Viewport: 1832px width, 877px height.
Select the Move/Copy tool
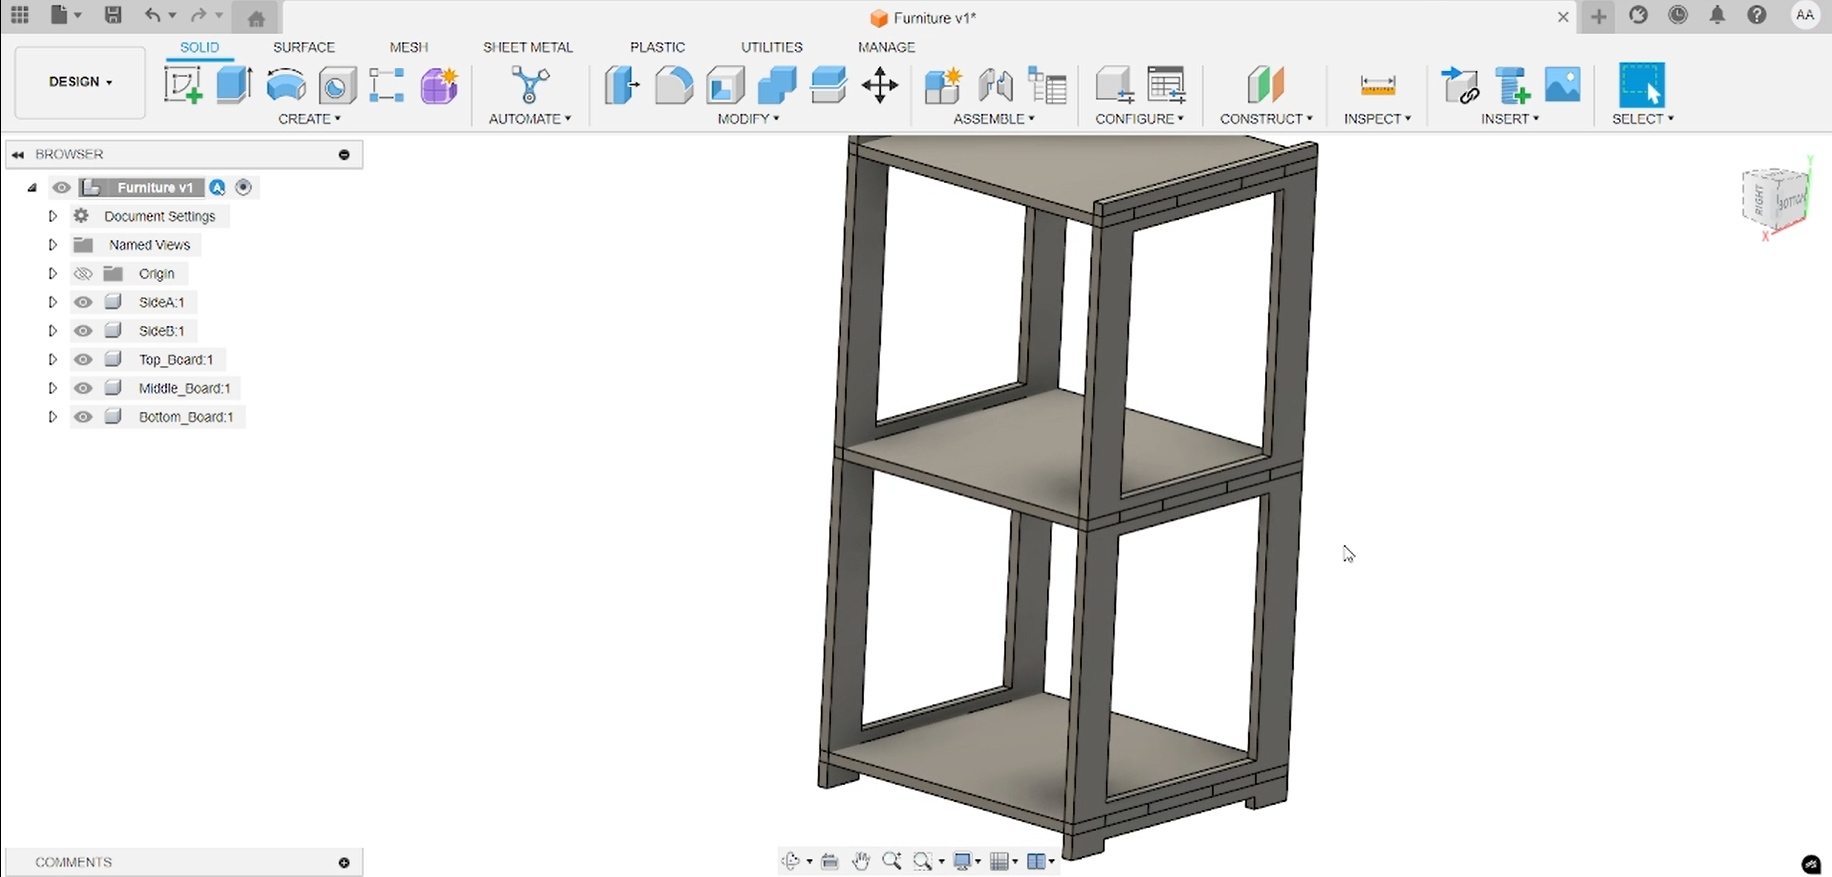coord(880,85)
